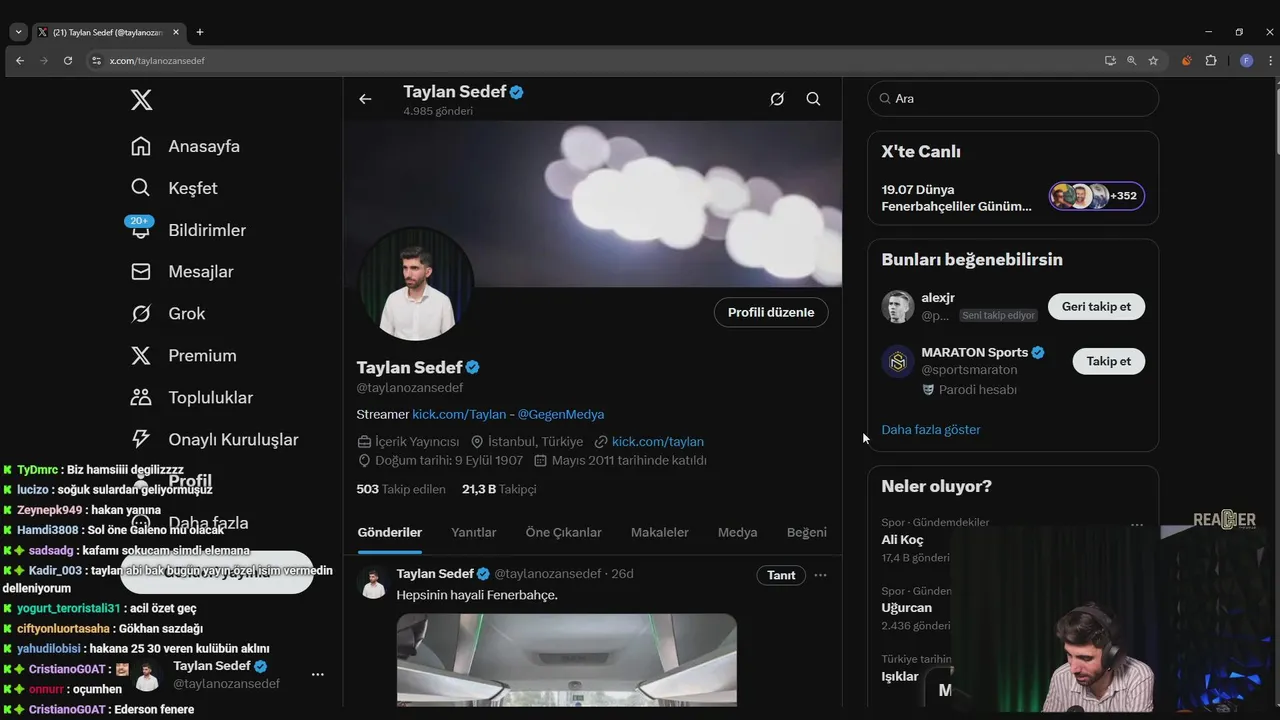Screen dimensions: 1280x720
Task: Open kick.com/taylan website link
Action: point(658,441)
